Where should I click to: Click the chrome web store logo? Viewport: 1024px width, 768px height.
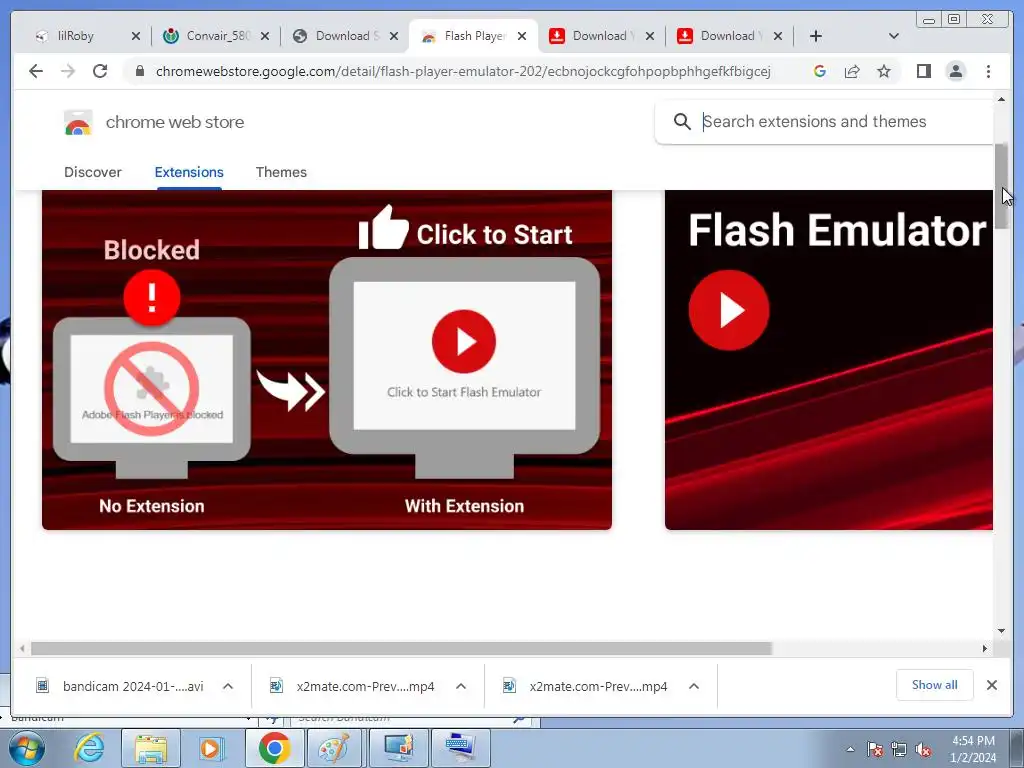coord(78,122)
